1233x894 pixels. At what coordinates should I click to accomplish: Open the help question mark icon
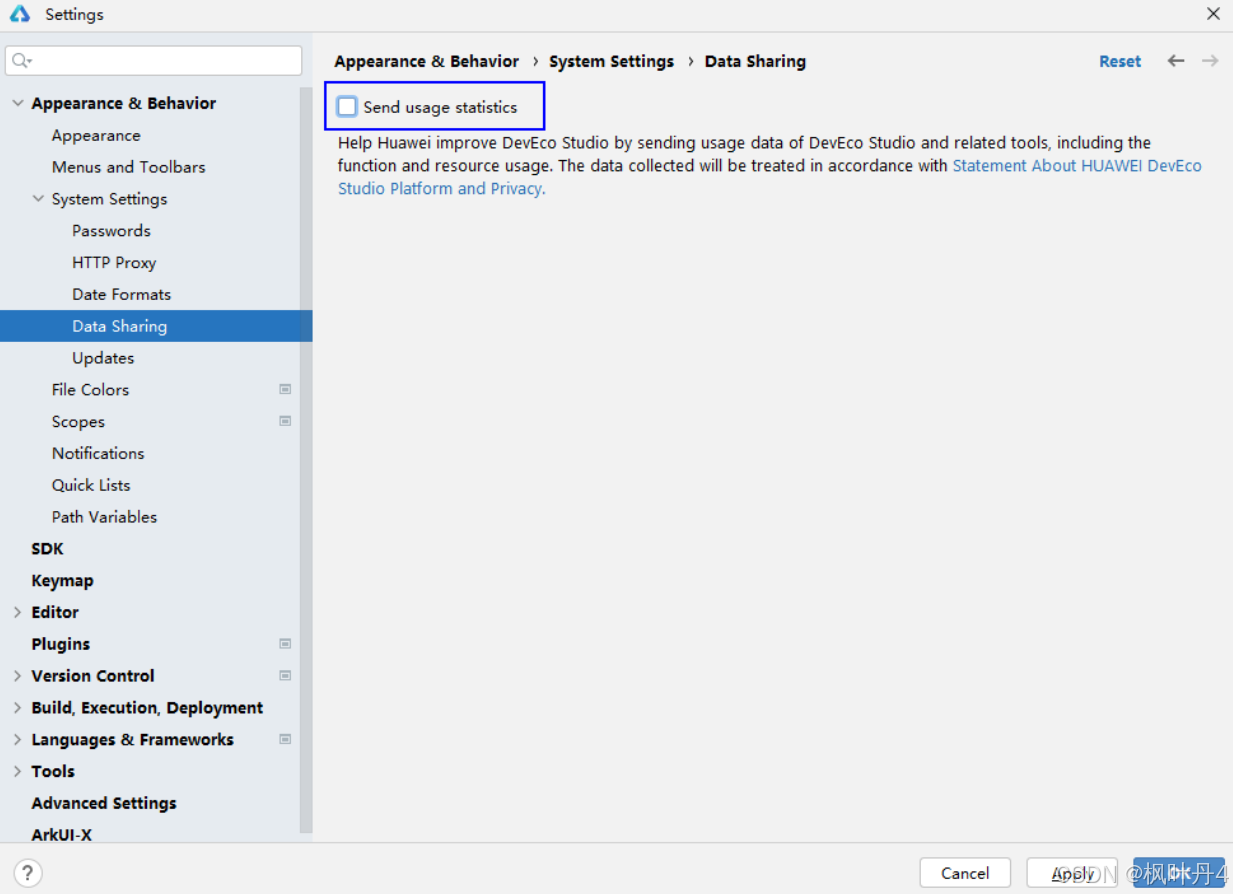[x=28, y=872]
